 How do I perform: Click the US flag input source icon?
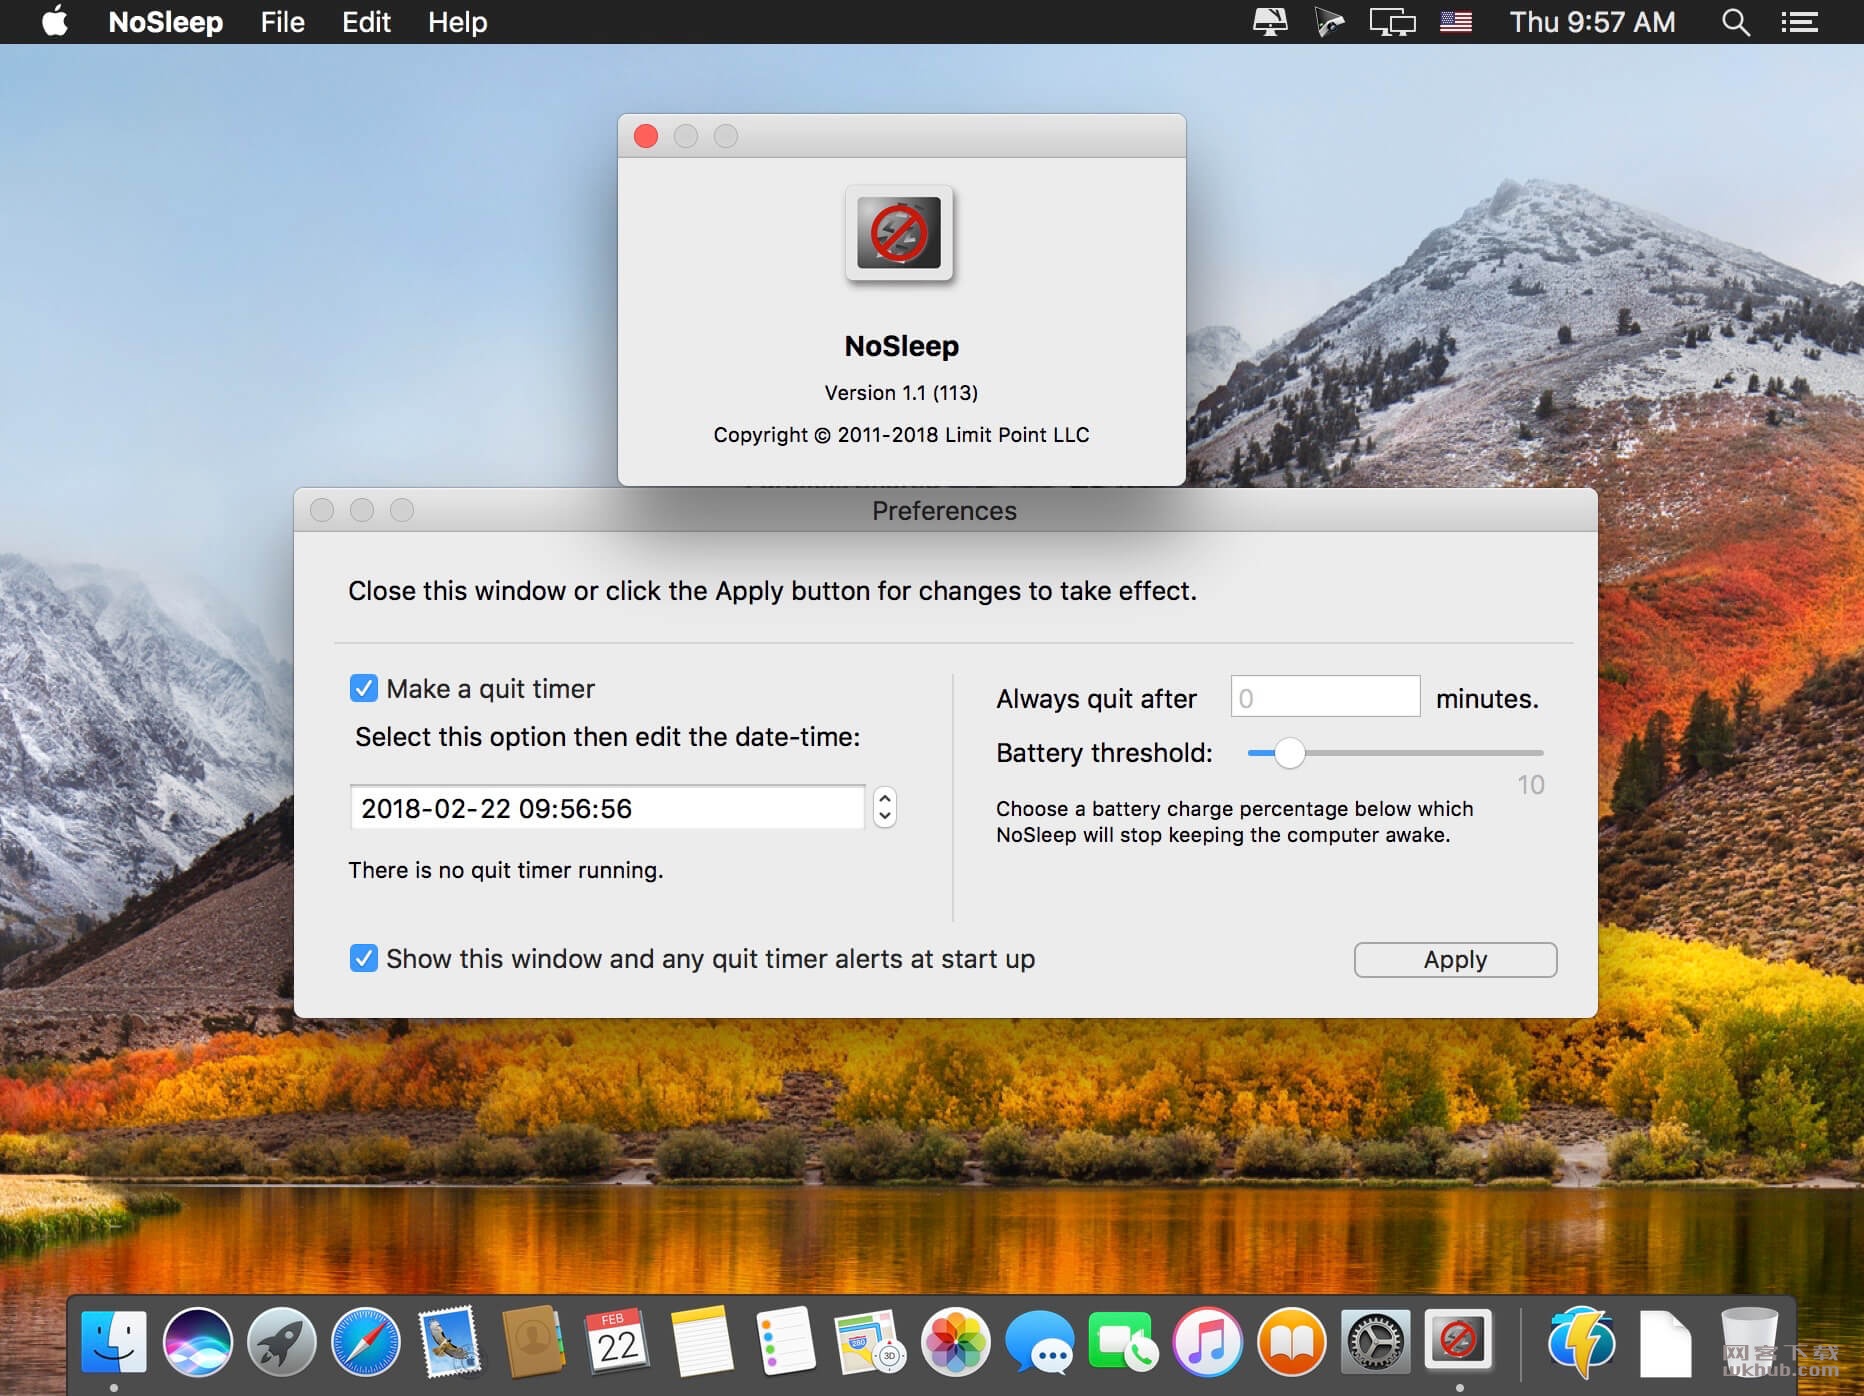[1456, 22]
